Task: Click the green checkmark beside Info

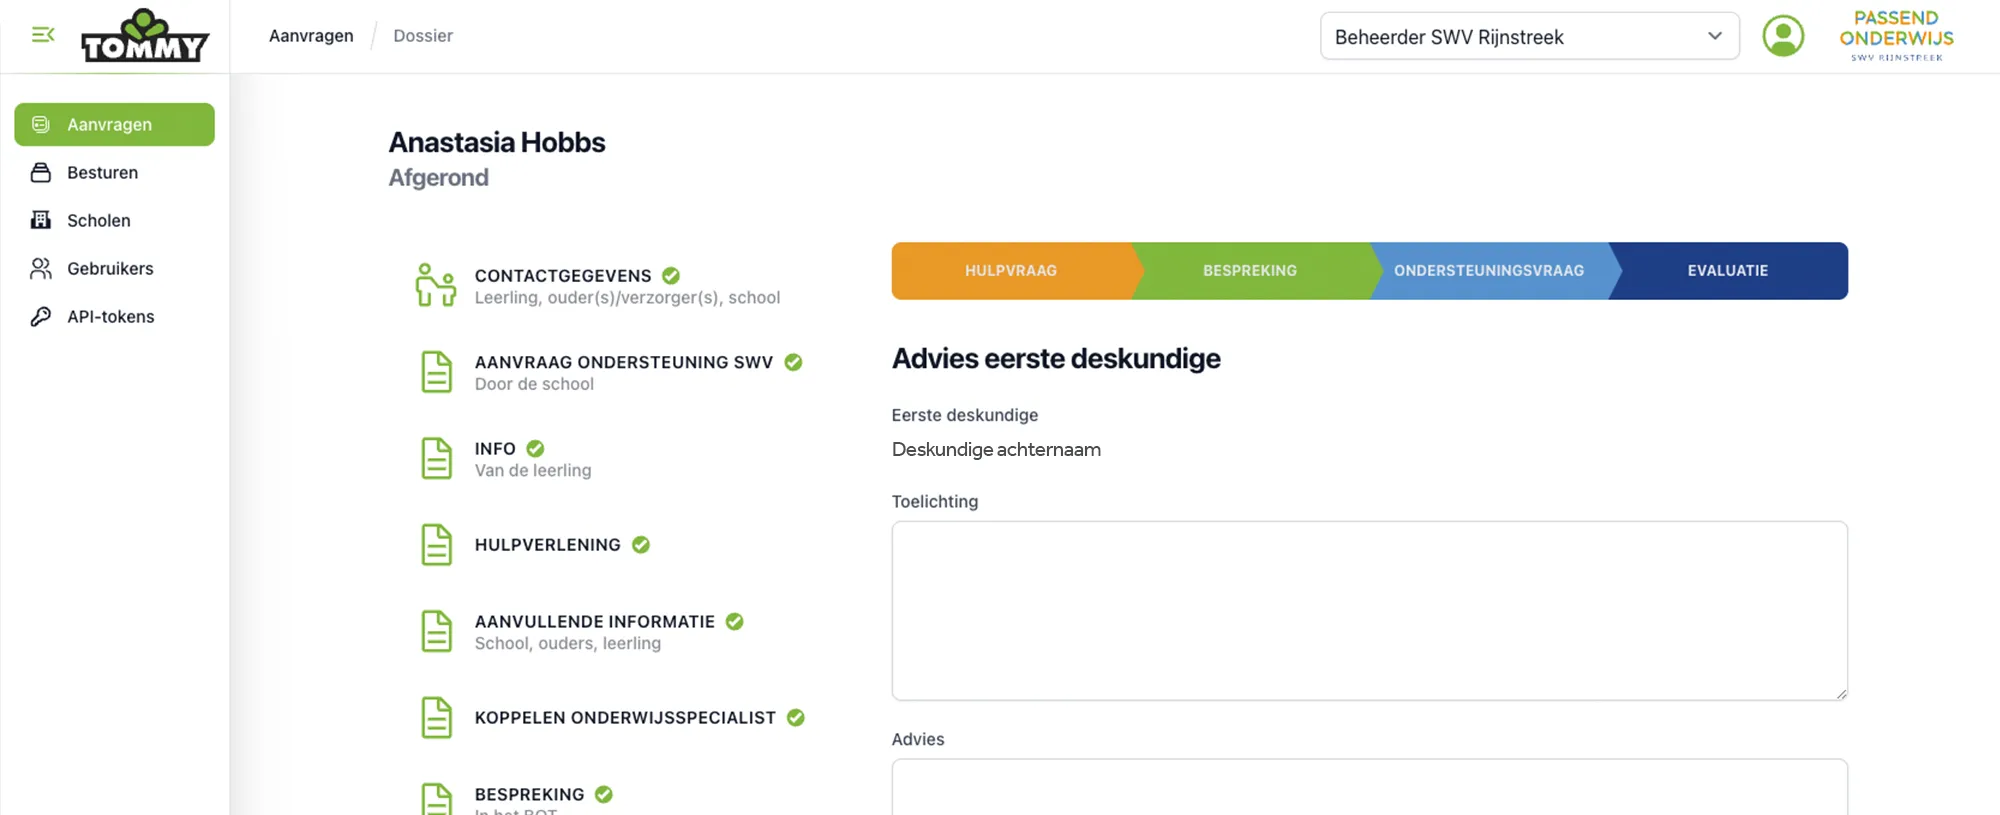Action: pyautogui.click(x=535, y=448)
